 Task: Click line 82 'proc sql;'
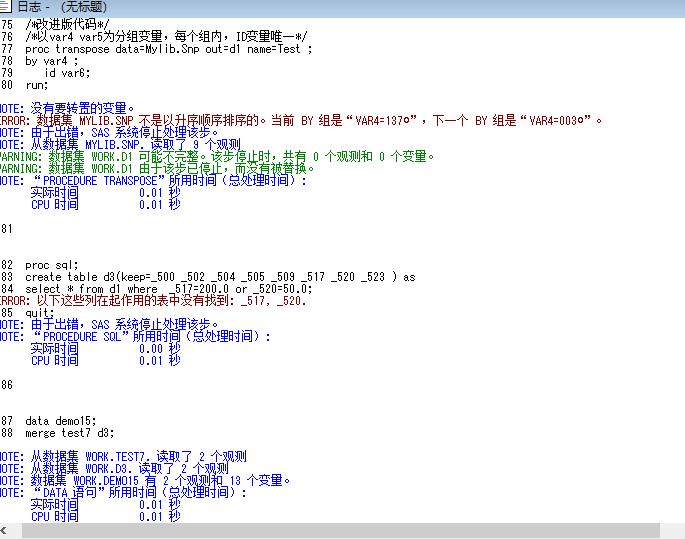click(52, 265)
